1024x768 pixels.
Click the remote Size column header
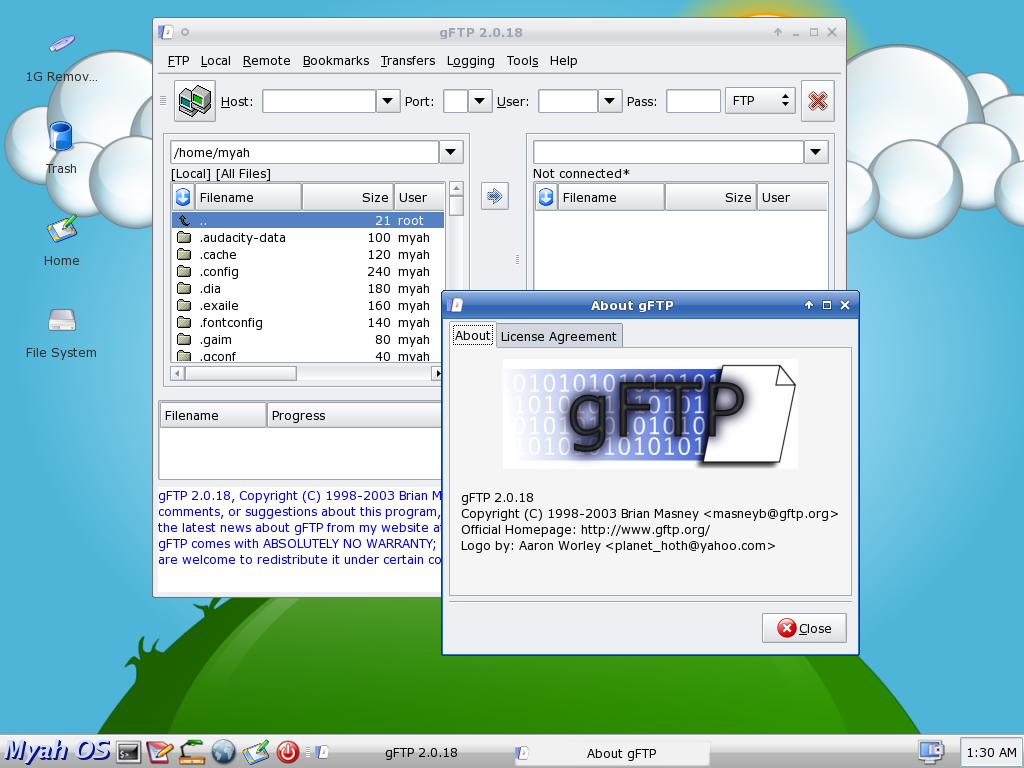(x=711, y=197)
